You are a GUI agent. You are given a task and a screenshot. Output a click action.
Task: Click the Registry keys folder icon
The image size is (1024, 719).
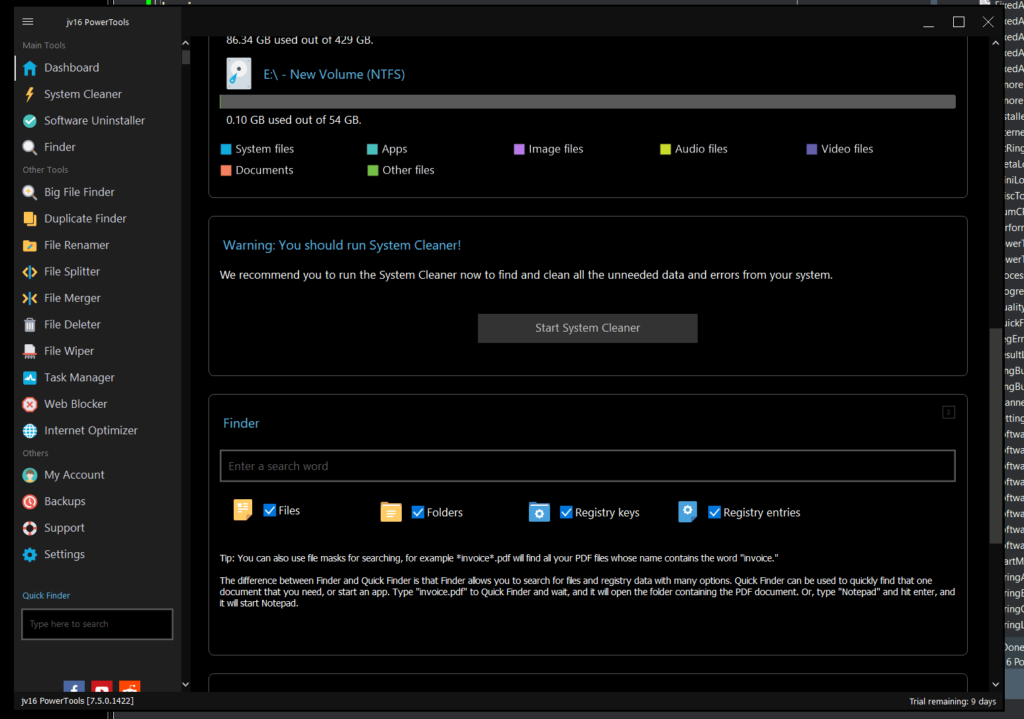pyautogui.click(x=539, y=512)
